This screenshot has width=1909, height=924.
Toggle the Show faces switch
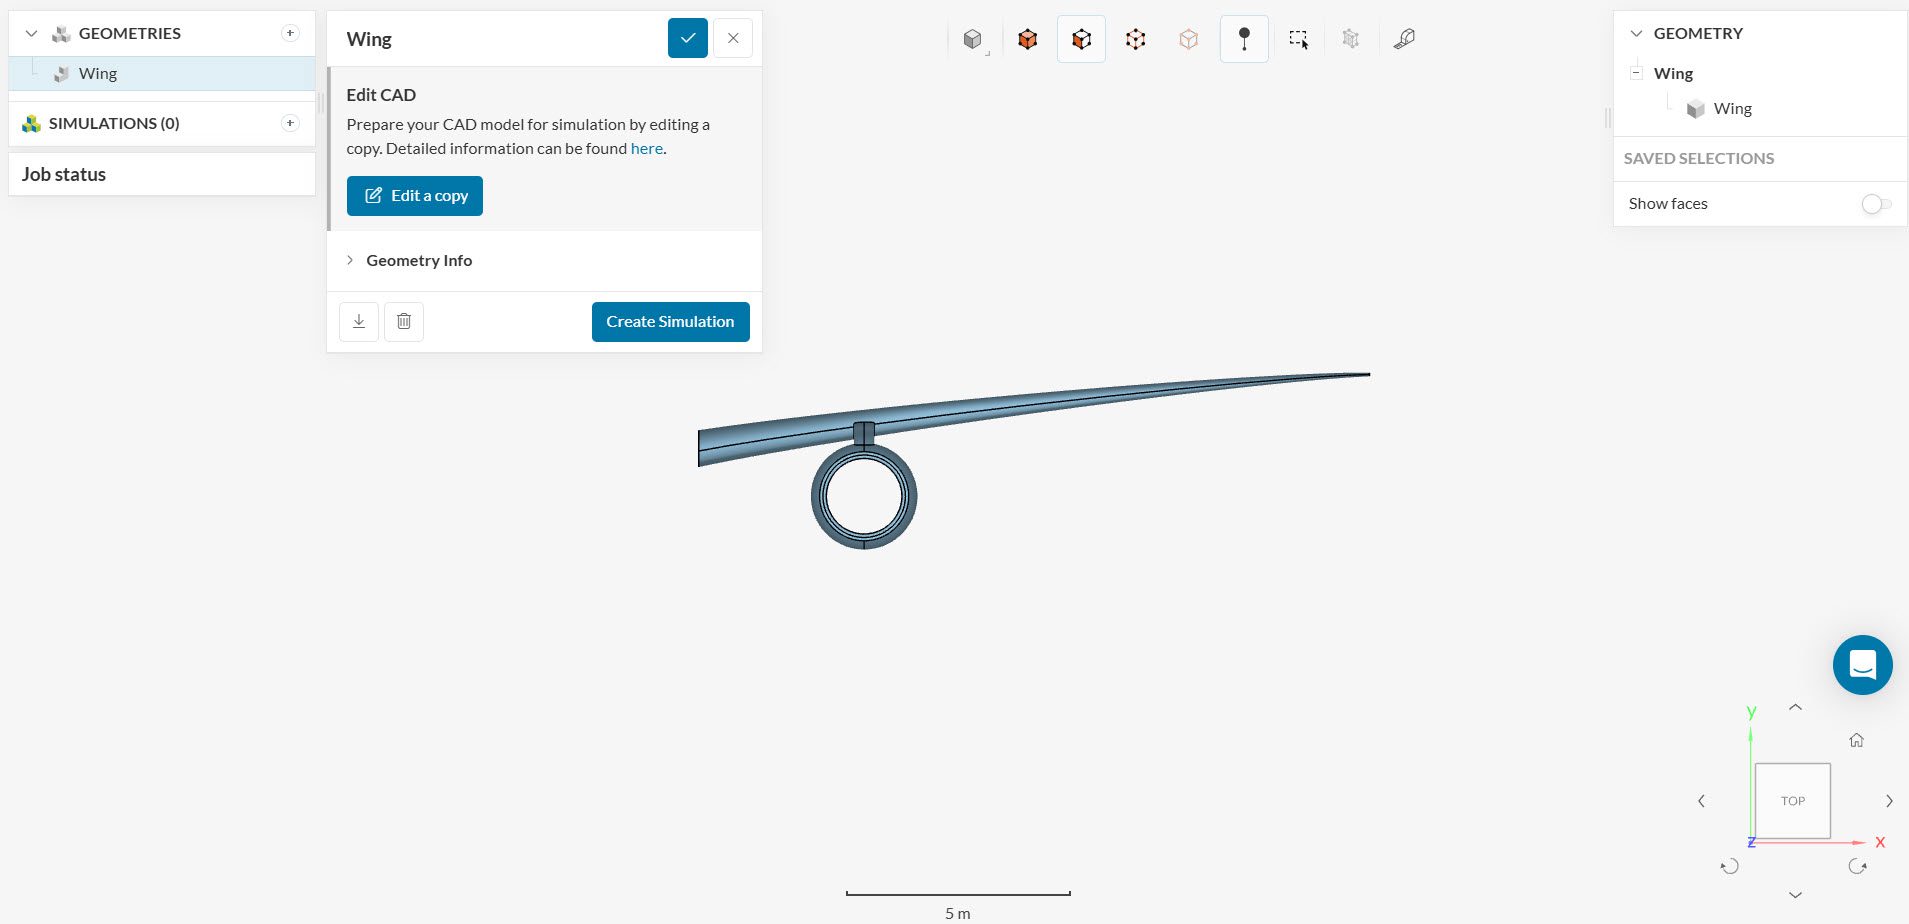click(x=1876, y=204)
